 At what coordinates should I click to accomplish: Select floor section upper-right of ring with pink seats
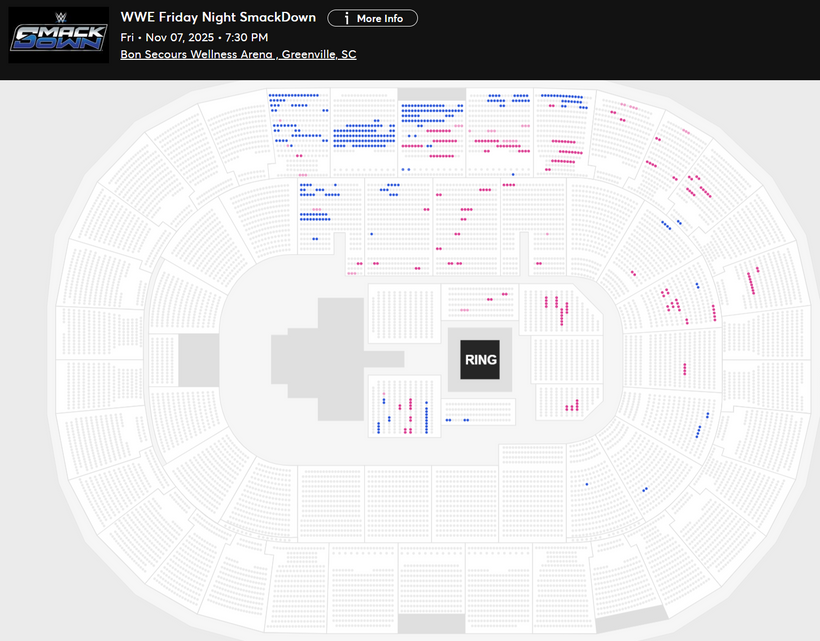561,310
